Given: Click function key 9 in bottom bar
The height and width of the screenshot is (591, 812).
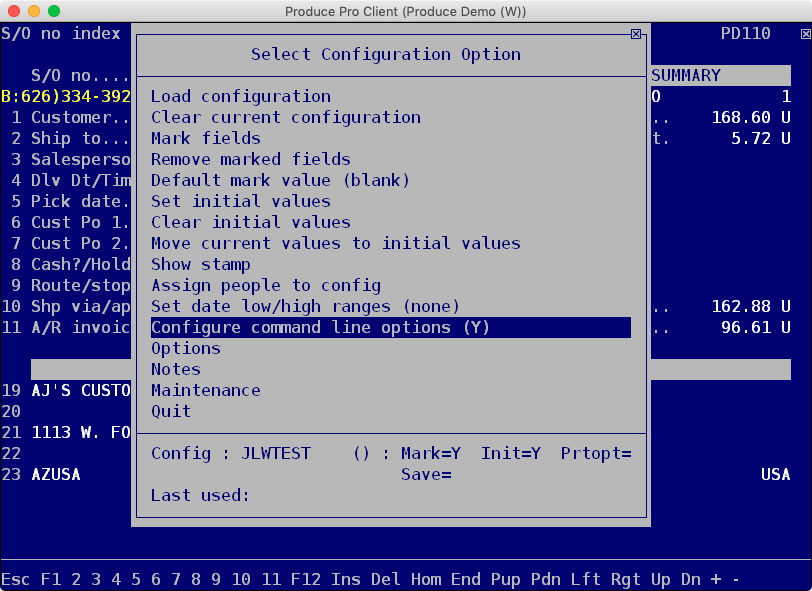Looking at the screenshot, I should pyautogui.click(x=216, y=579).
